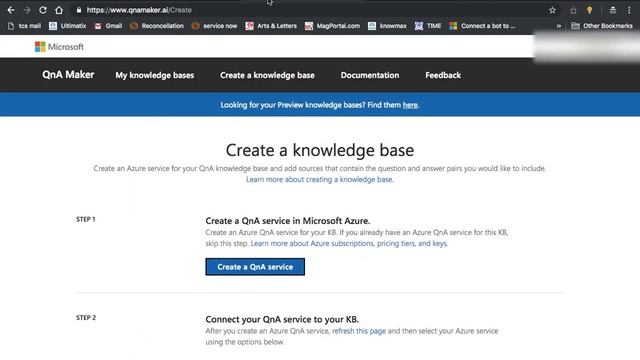Click the STEP 2 label
Viewport: 640px width, 360px height.
(86, 318)
